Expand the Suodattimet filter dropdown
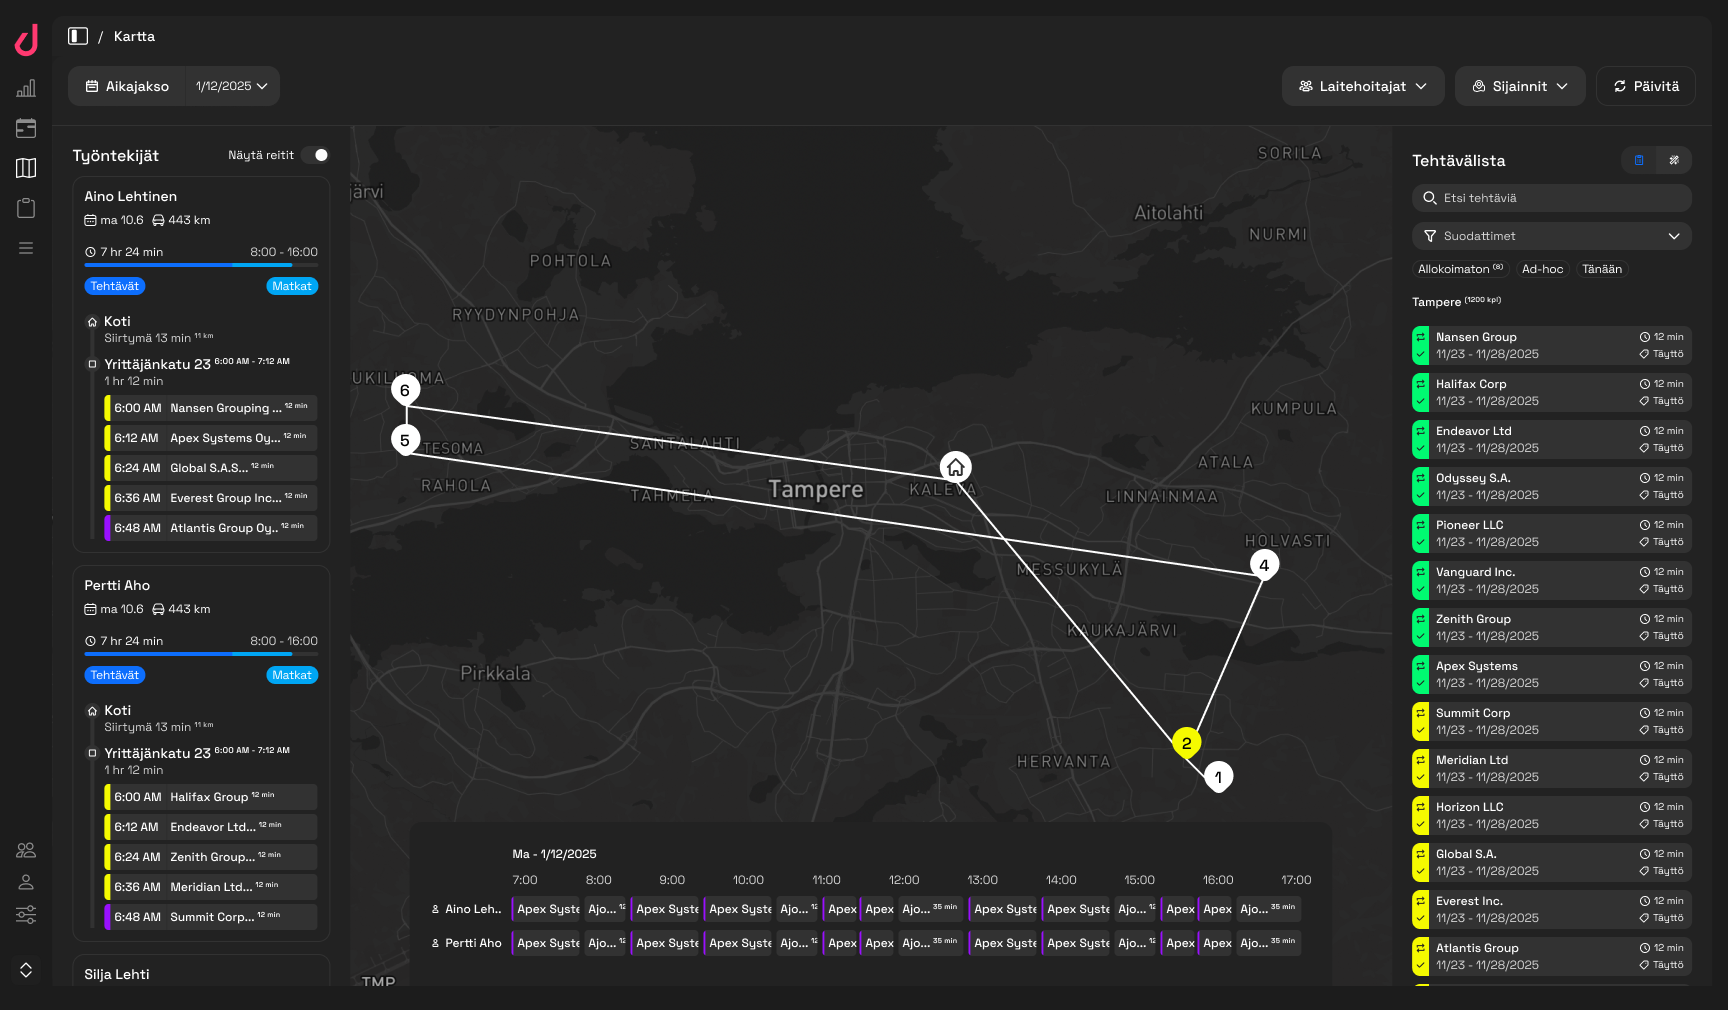 click(1551, 236)
